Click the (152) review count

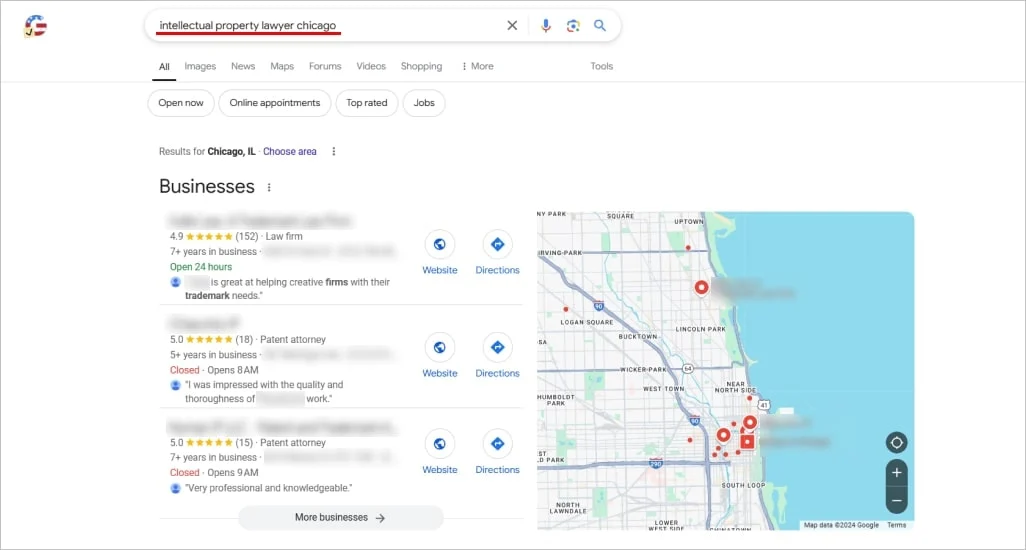click(x=247, y=236)
